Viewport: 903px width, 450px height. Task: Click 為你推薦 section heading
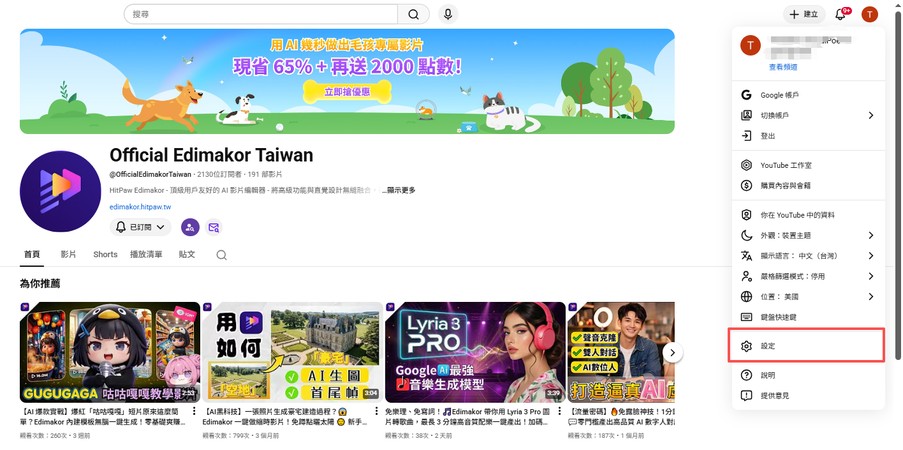point(40,283)
